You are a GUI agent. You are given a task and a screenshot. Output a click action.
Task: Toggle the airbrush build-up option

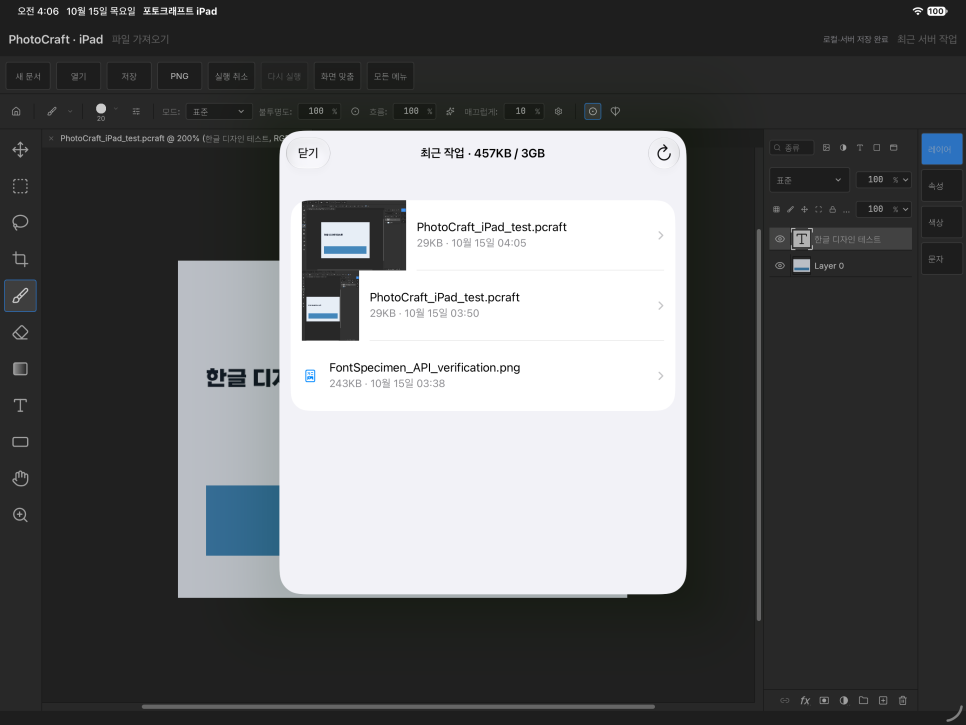pos(450,111)
